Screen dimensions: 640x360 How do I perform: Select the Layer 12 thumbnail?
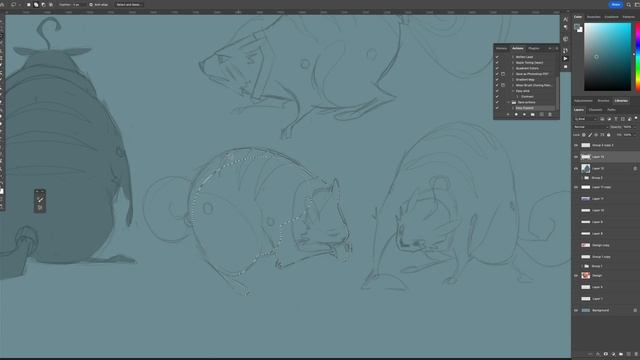586,168
